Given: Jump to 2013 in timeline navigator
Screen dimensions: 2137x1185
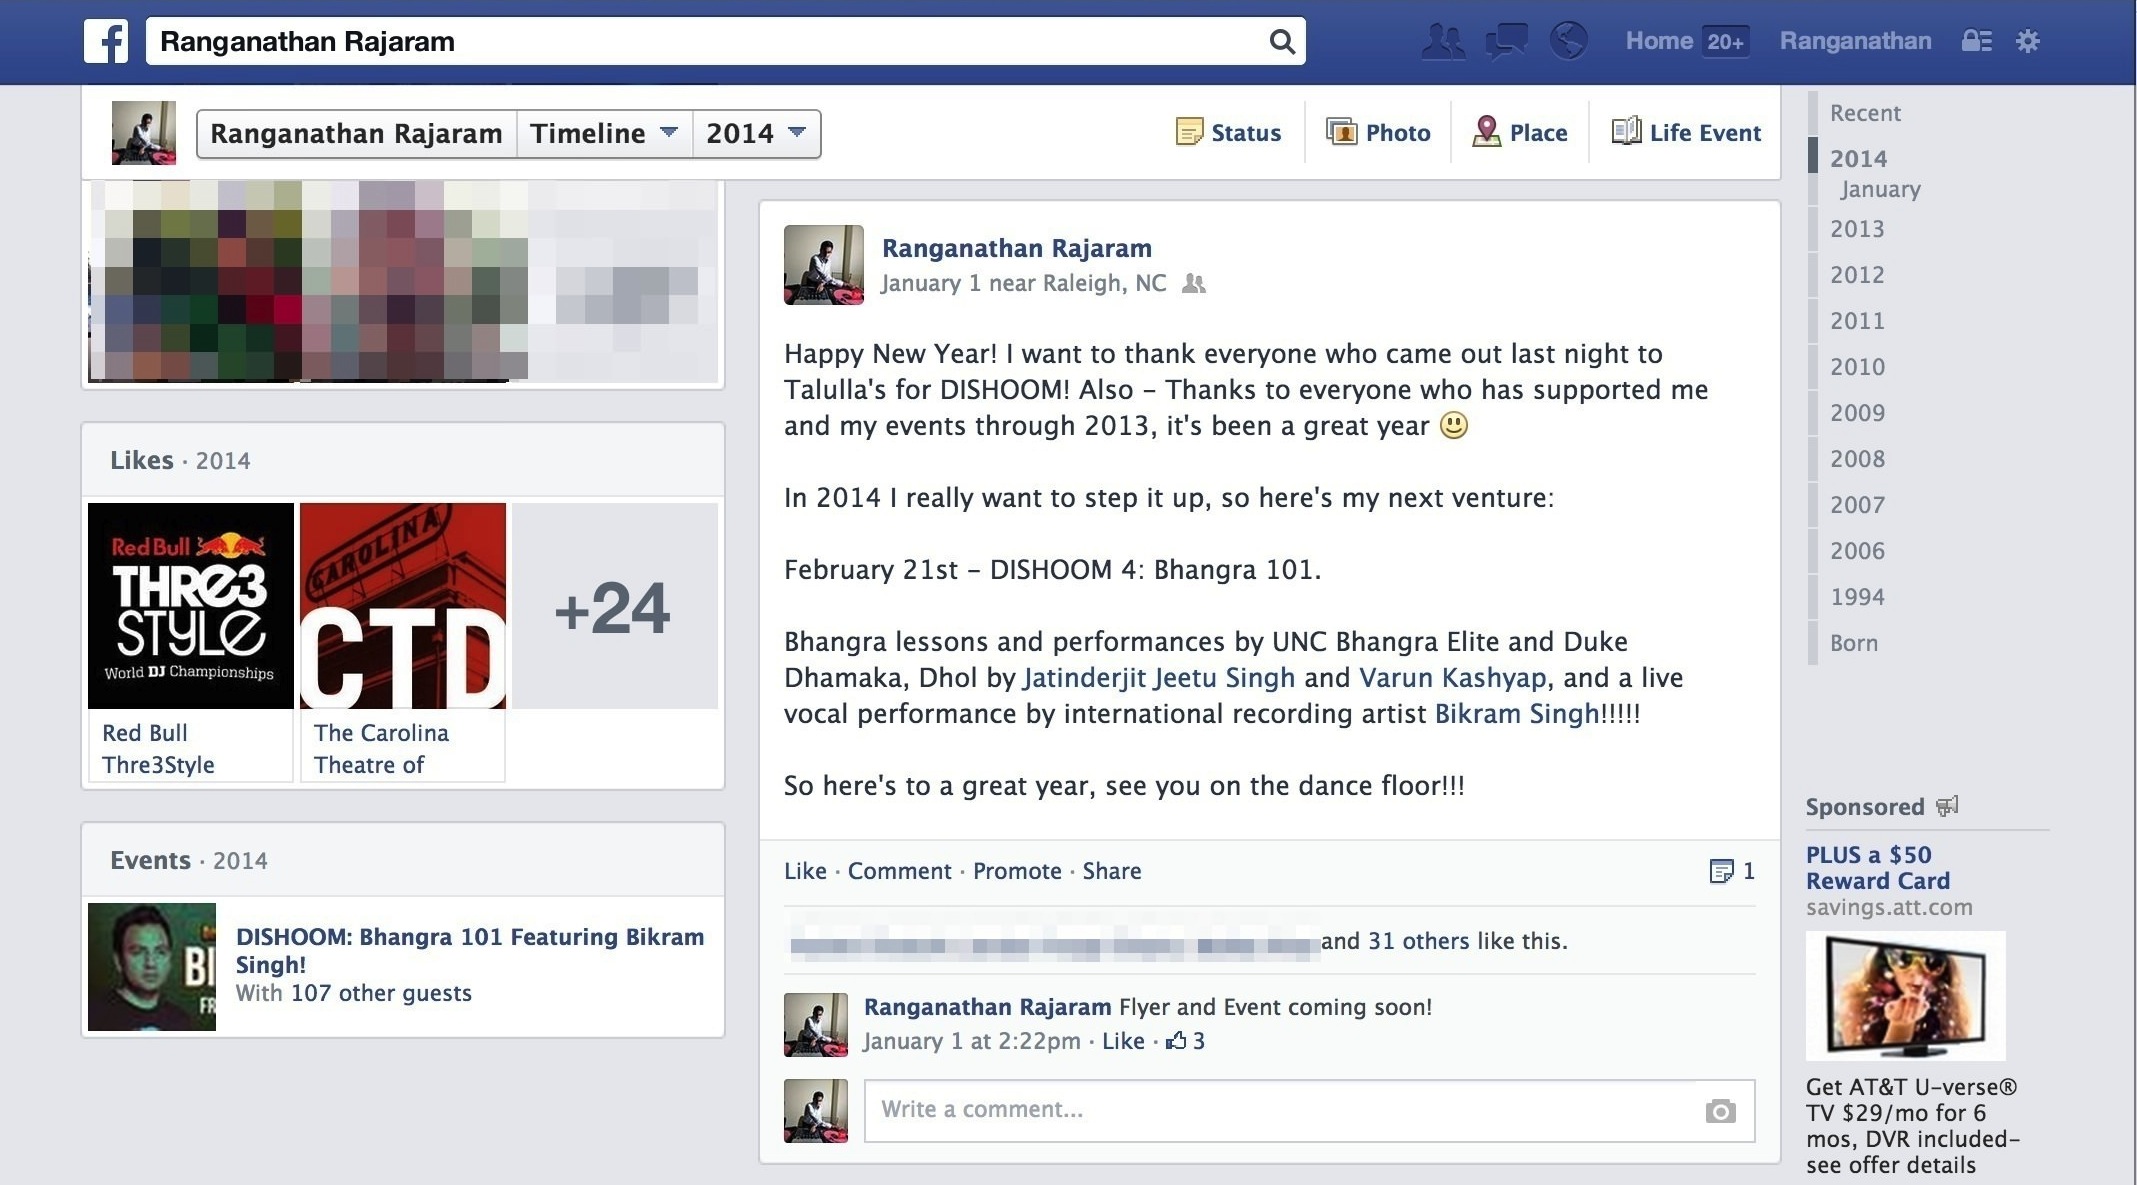Looking at the screenshot, I should pos(1857,229).
